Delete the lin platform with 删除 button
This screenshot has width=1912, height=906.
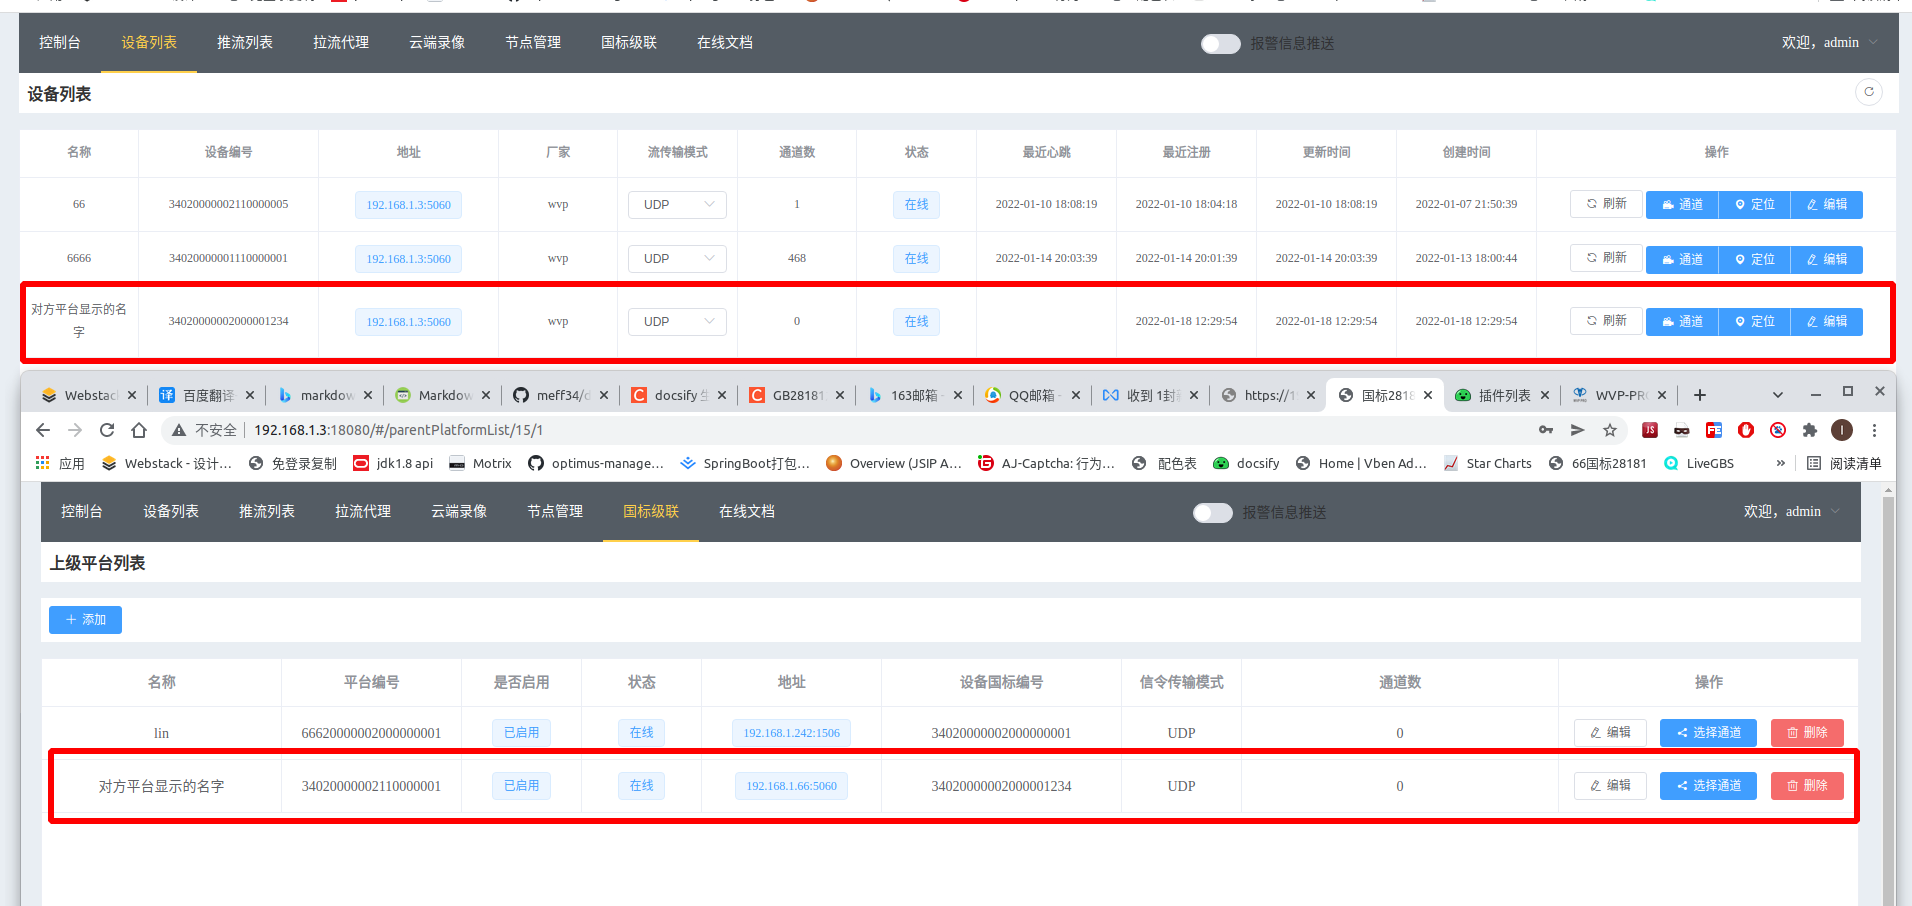(1806, 733)
